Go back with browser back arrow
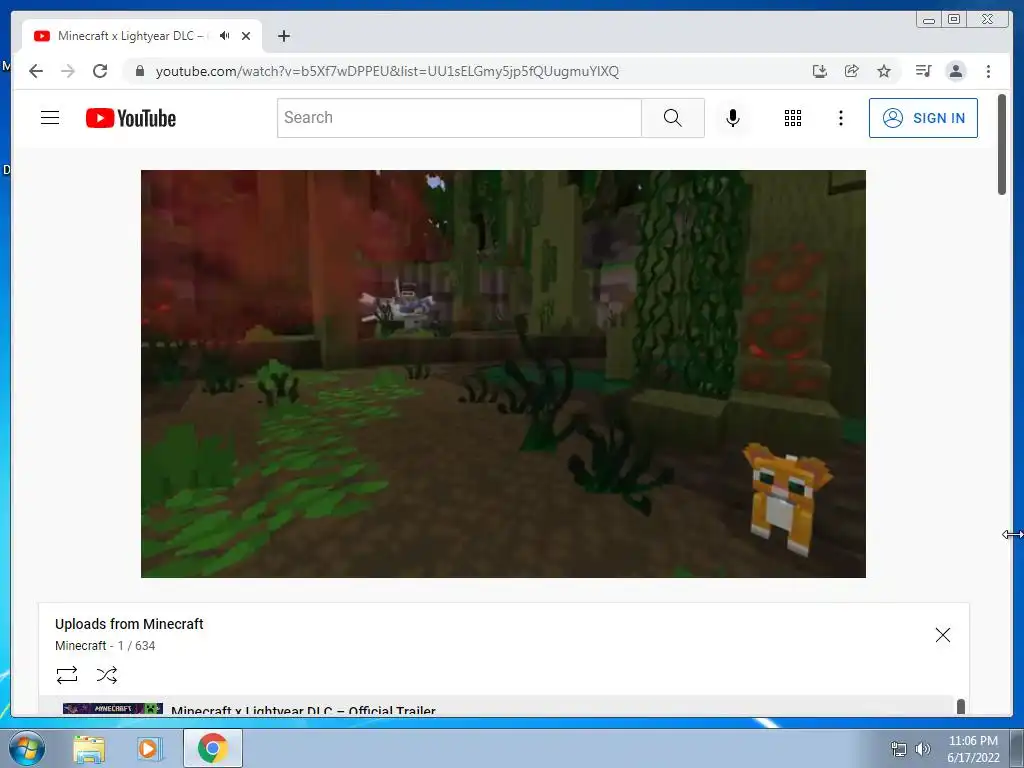Viewport: 1024px width, 768px height. click(x=36, y=71)
